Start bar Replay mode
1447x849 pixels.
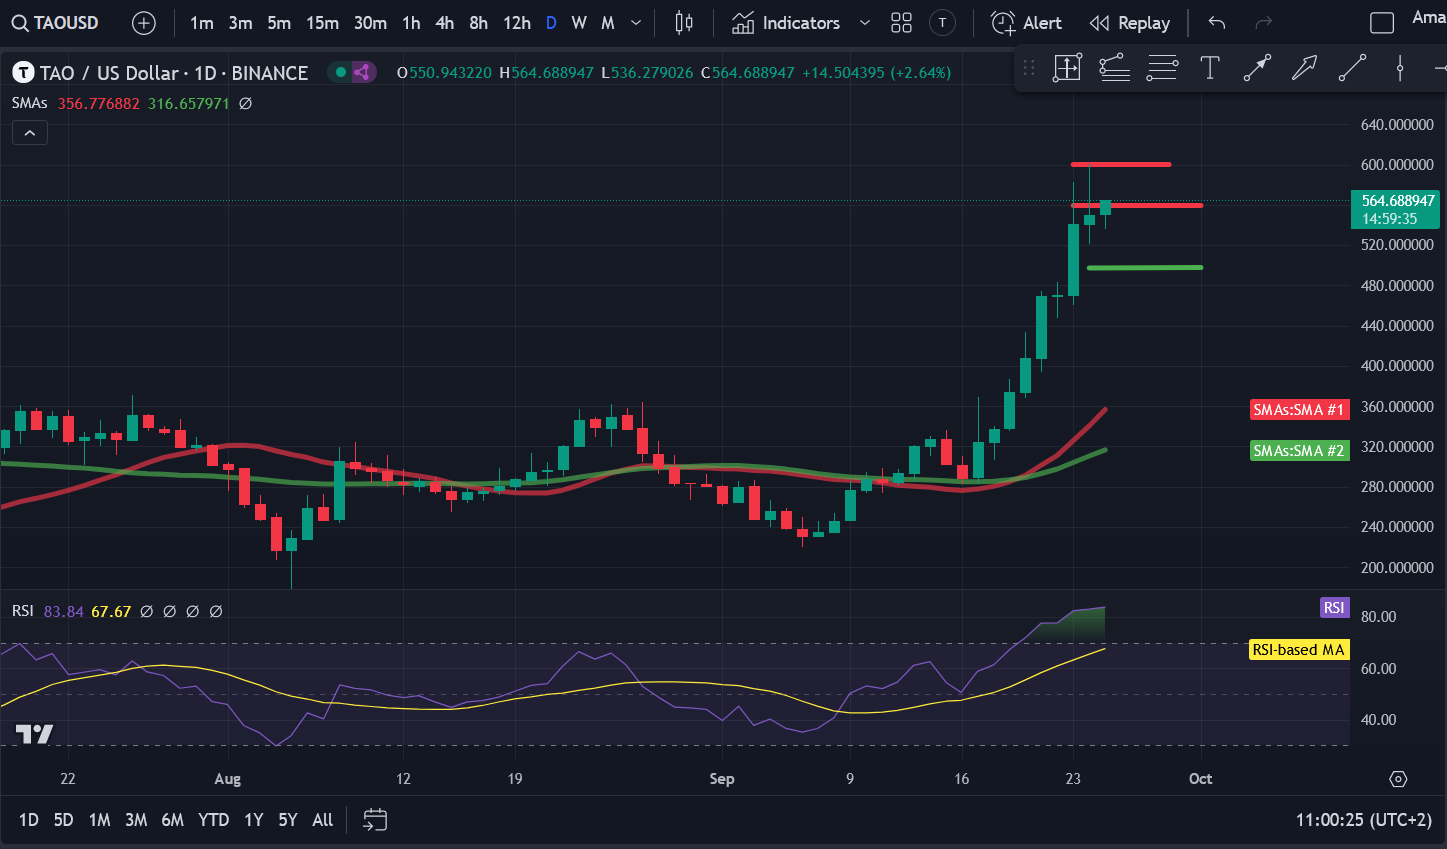click(1130, 23)
